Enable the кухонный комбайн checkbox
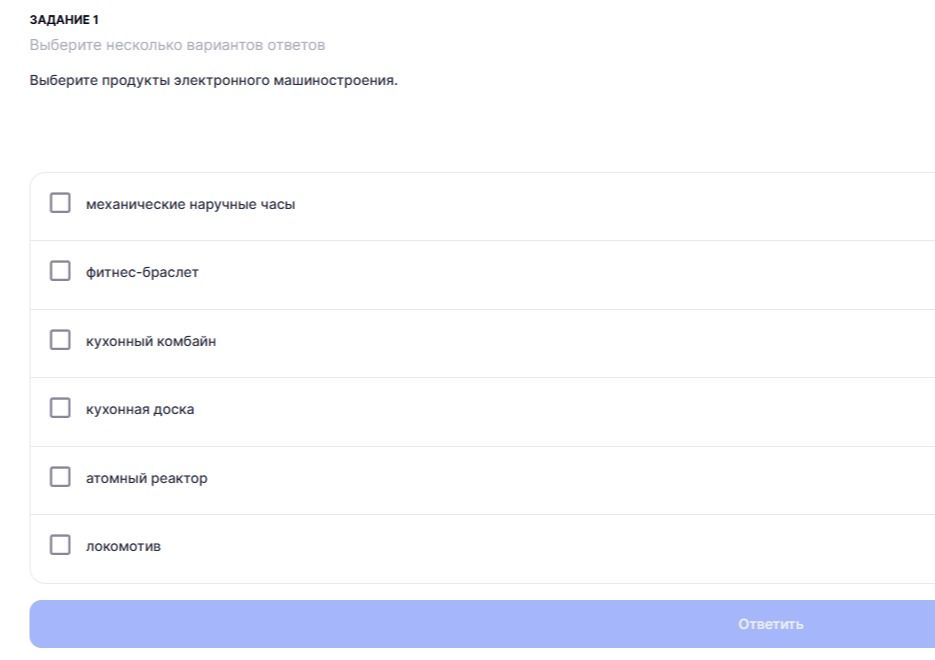Image resolution: width=935 pixels, height=660 pixels. pyautogui.click(x=60, y=340)
